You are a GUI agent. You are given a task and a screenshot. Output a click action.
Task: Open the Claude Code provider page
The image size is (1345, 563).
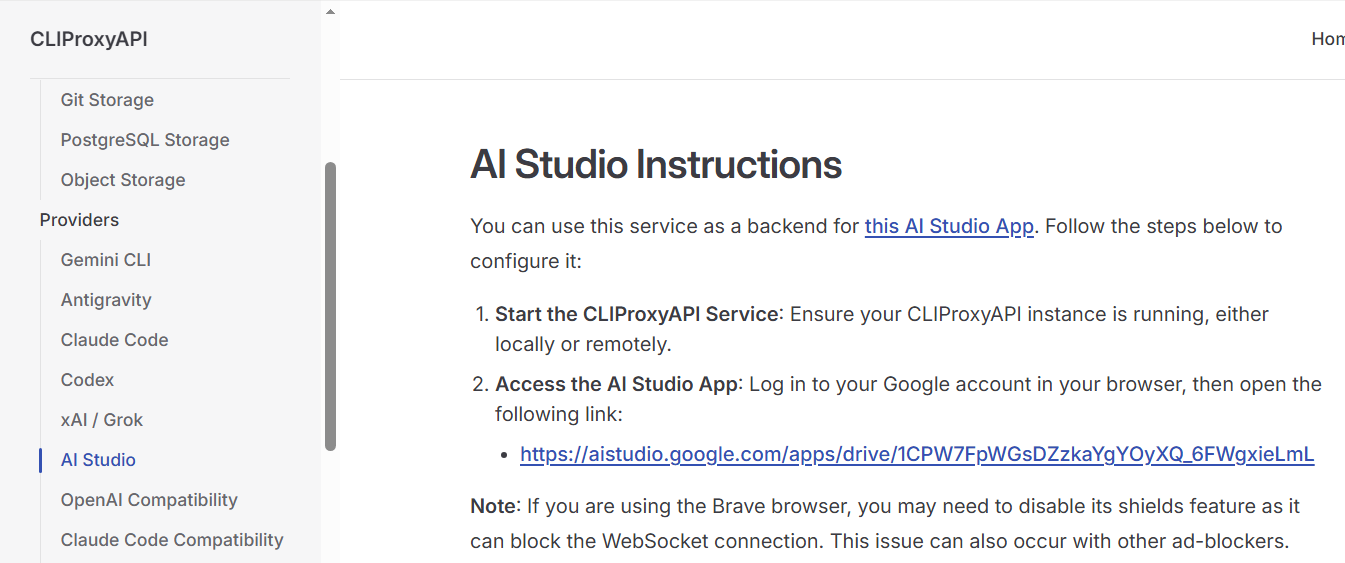pyautogui.click(x=114, y=340)
